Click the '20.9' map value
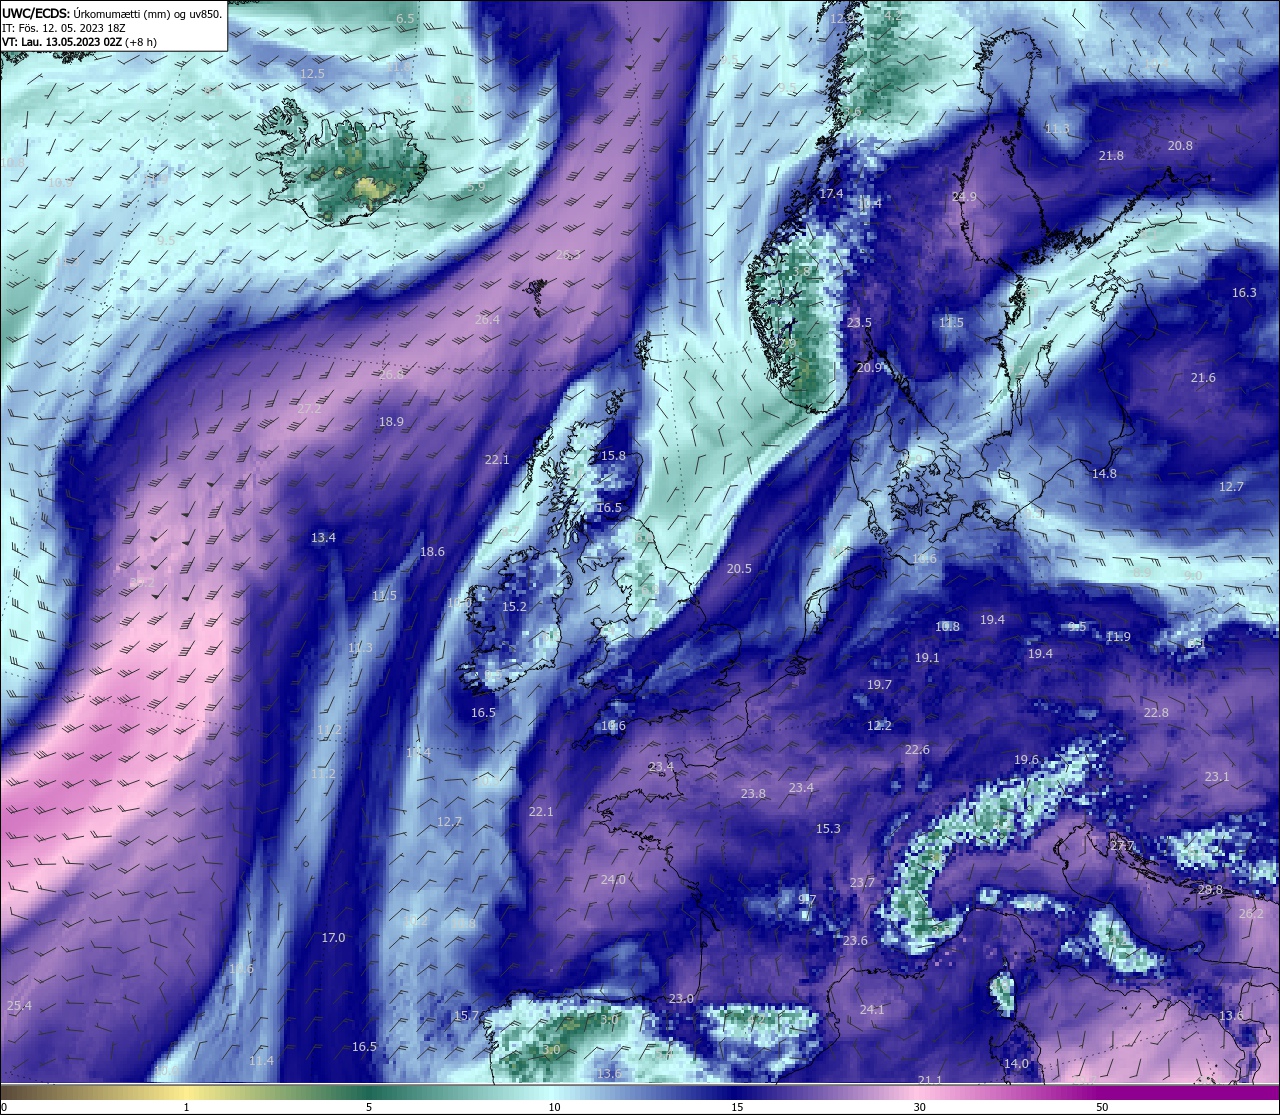 point(870,368)
